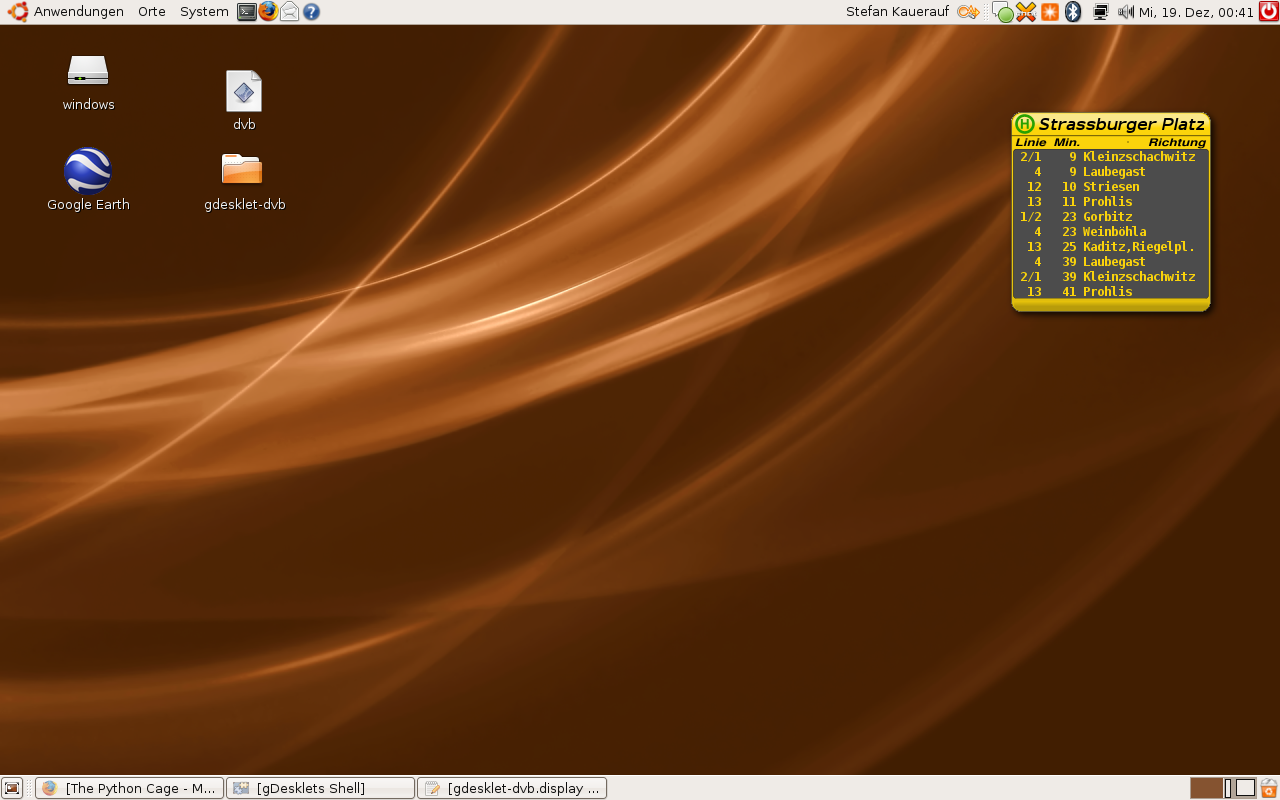Select the Google Earth desktop icon
The width and height of the screenshot is (1280, 800).
point(88,180)
